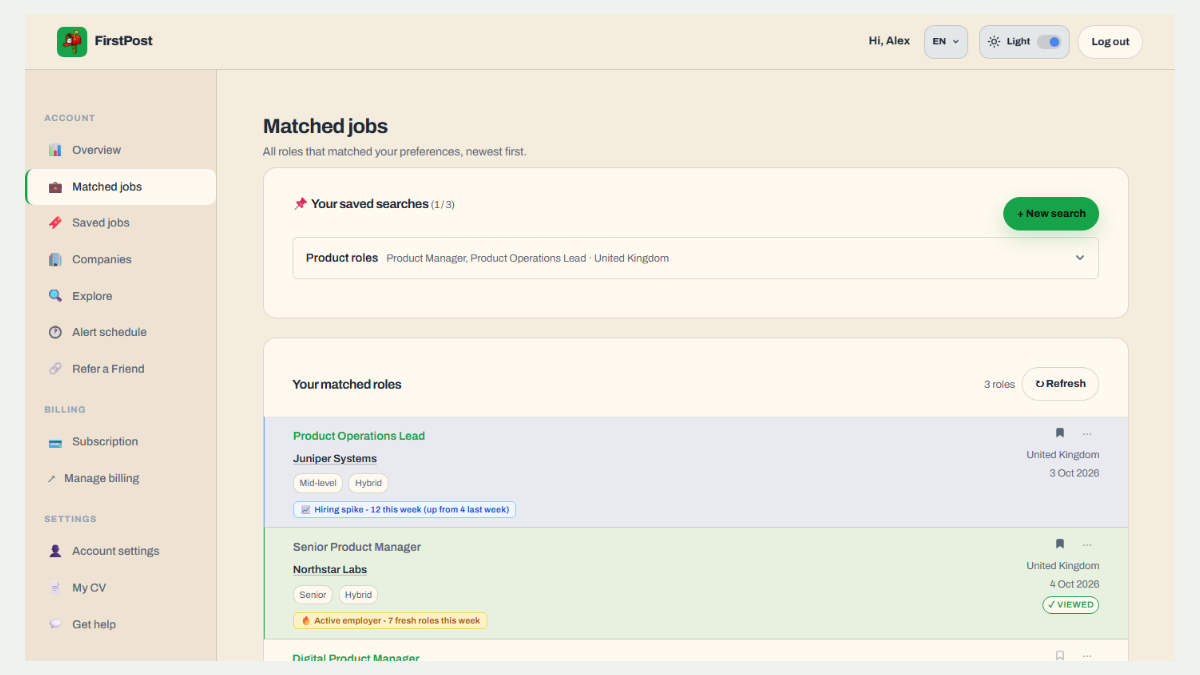The height and width of the screenshot is (675, 1200).
Task: Open Subscription in the billing section
Action: (x=120, y=442)
